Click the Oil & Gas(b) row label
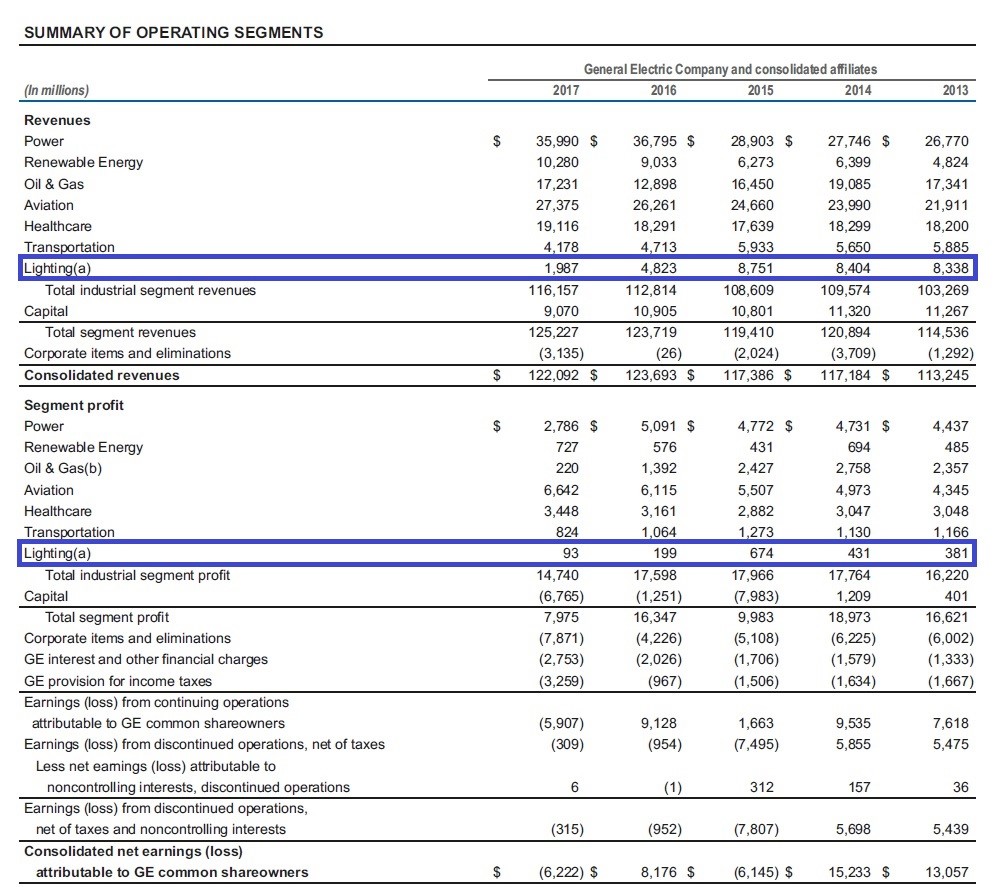996x887 pixels. pyautogui.click(x=63, y=469)
